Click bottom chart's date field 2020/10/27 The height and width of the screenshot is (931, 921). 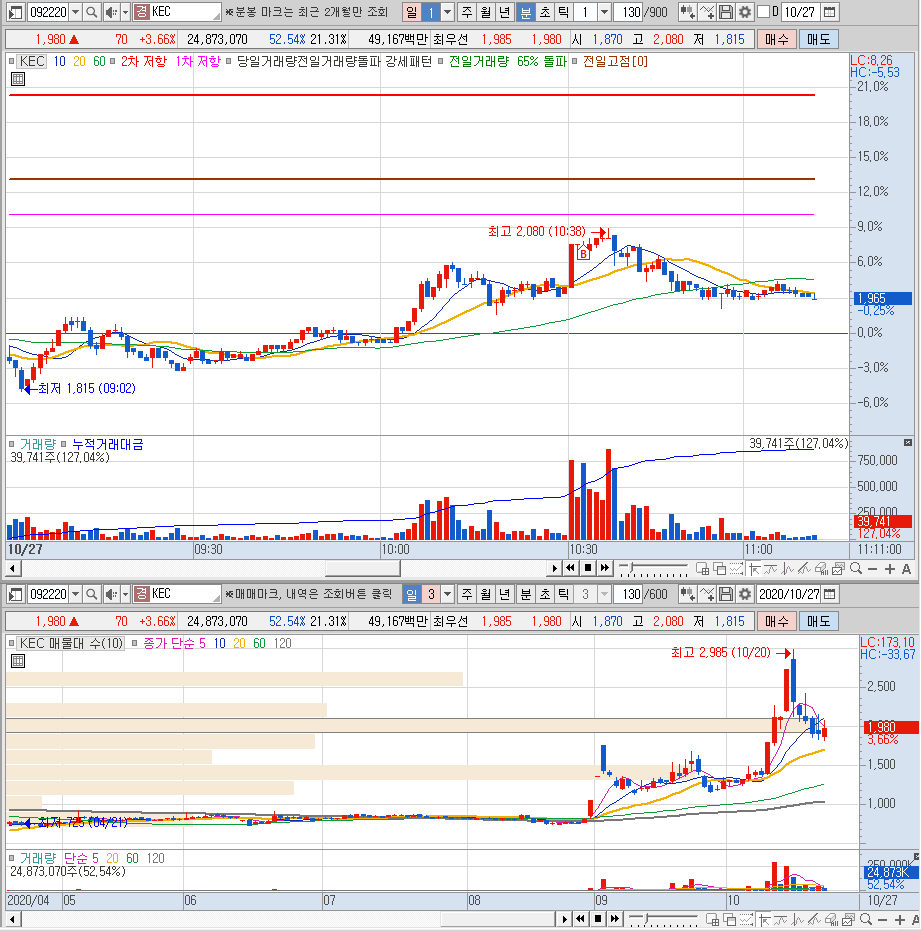tap(789, 594)
